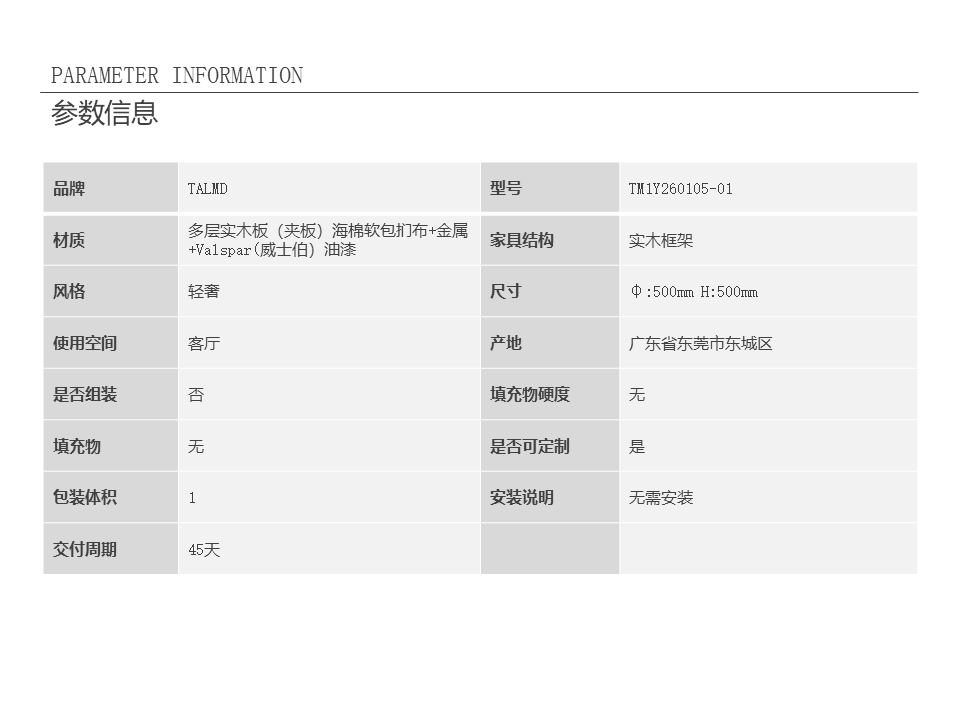The height and width of the screenshot is (720, 960).
Task: Click the 无需安装 installation value
Action: (x=661, y=498)
